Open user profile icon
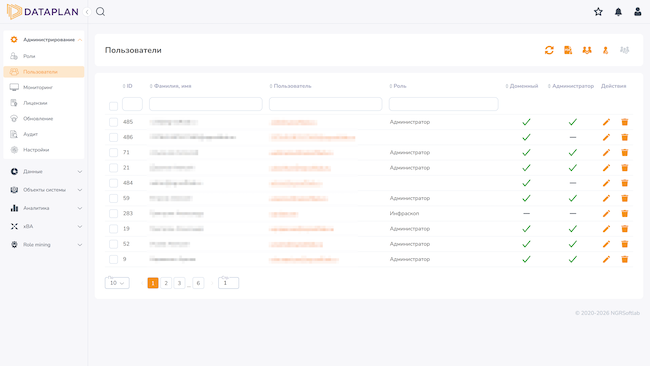The height and width of the screenshot is (366, 650). [638, 12]
